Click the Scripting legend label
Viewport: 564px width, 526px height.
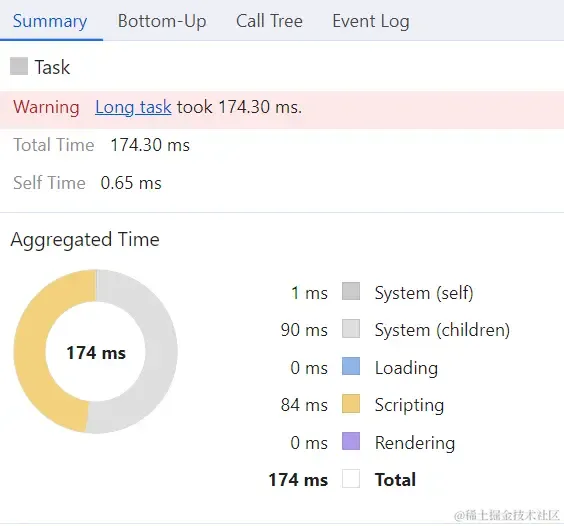pos(409,405)
